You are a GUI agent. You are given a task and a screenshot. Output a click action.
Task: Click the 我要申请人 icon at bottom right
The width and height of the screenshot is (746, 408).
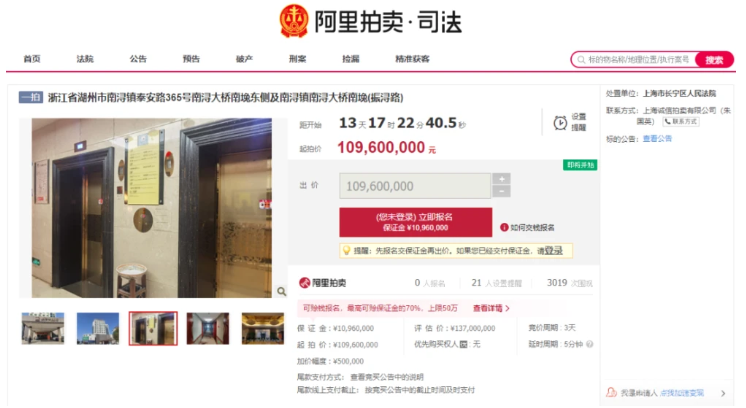pyautogui.click(x=611, y=392)
